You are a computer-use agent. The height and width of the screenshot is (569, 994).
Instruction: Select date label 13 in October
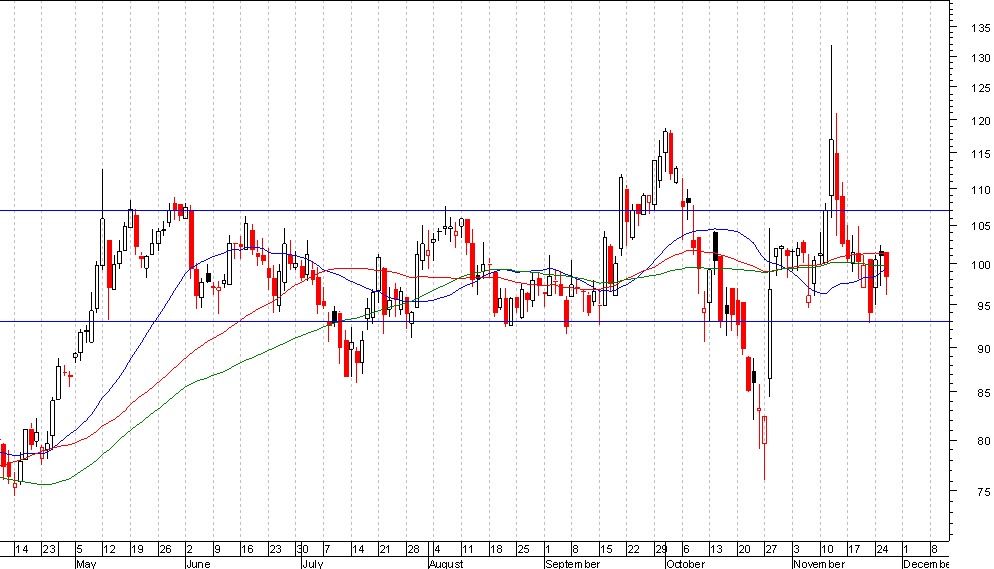716,549
